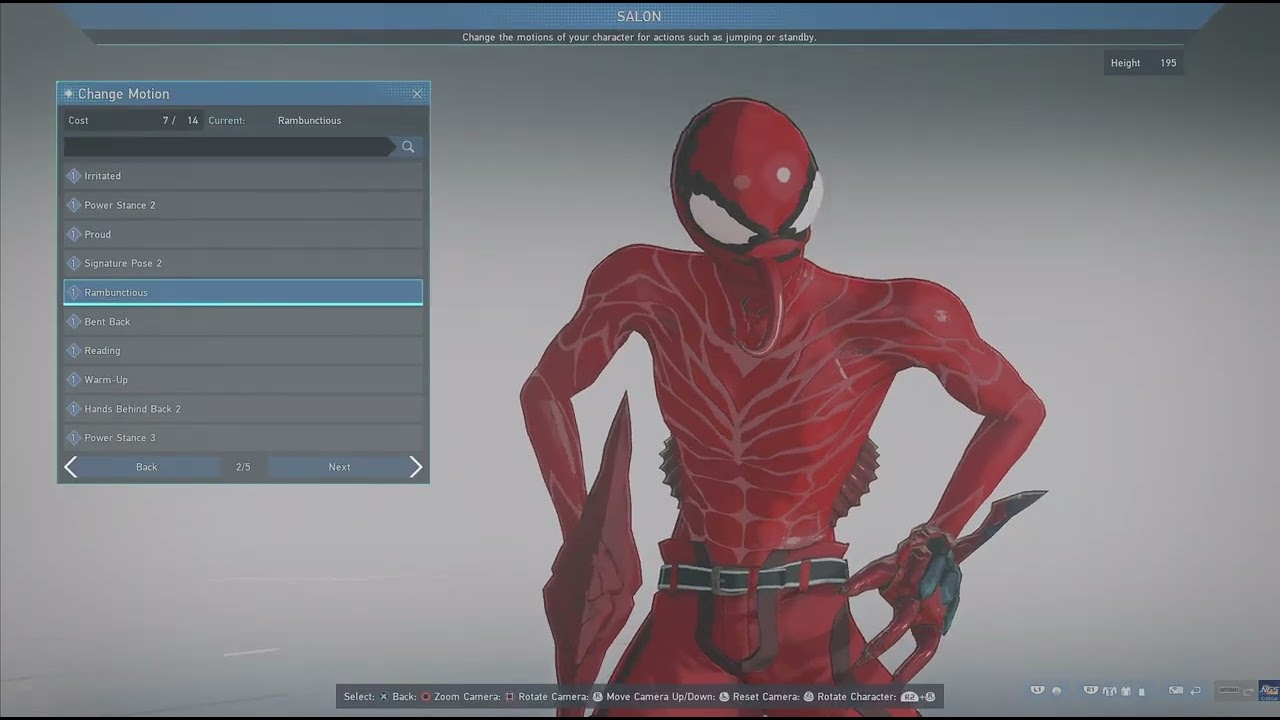
Task: Click the Back page button
Action: pos(147,467)
